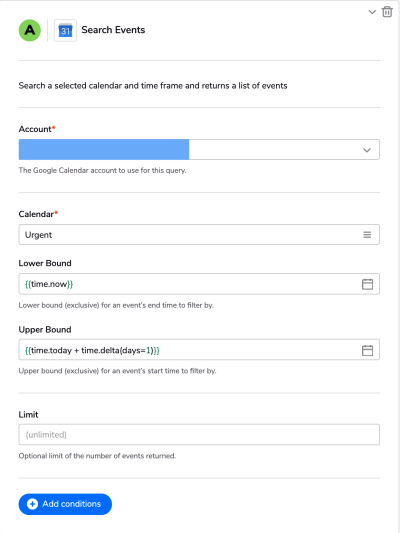
Task: Select the highlighted account value
Action: tap(104, 149)
